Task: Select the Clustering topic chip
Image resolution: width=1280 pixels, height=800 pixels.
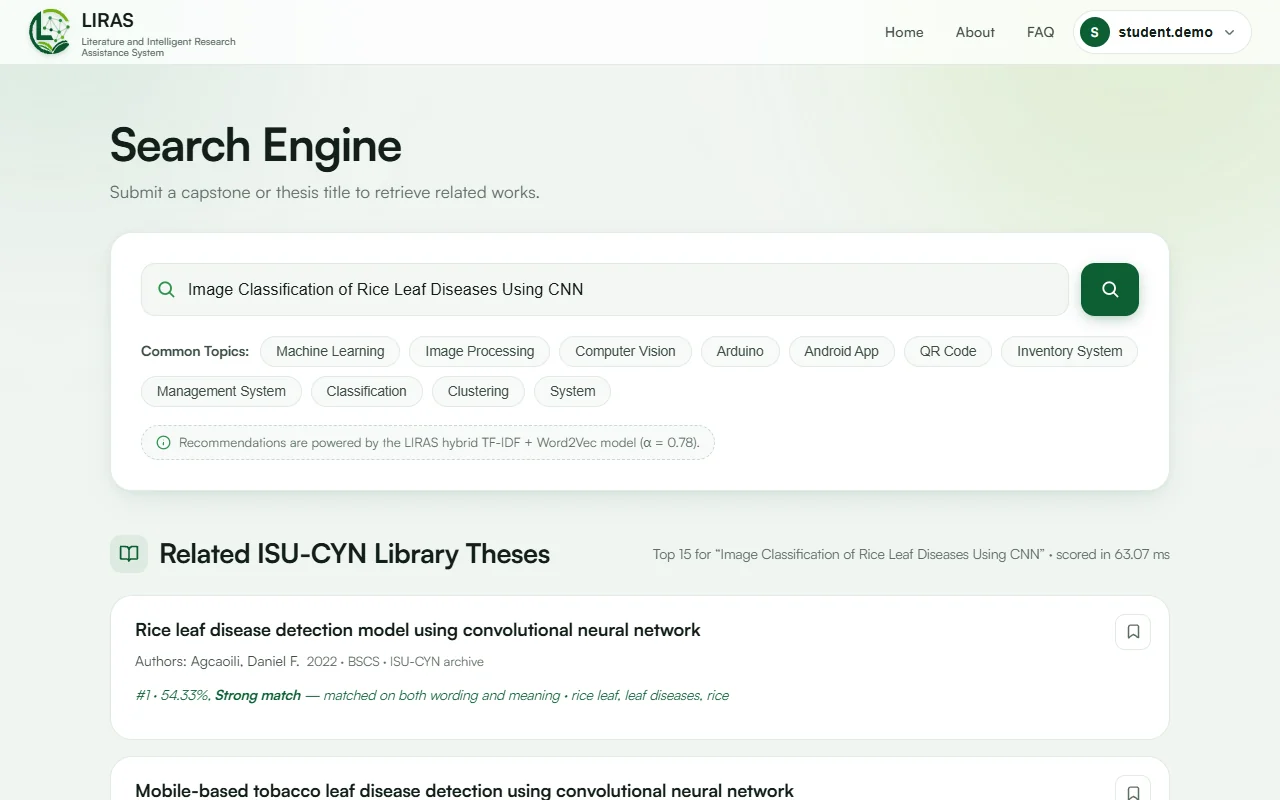Action: 478,391
